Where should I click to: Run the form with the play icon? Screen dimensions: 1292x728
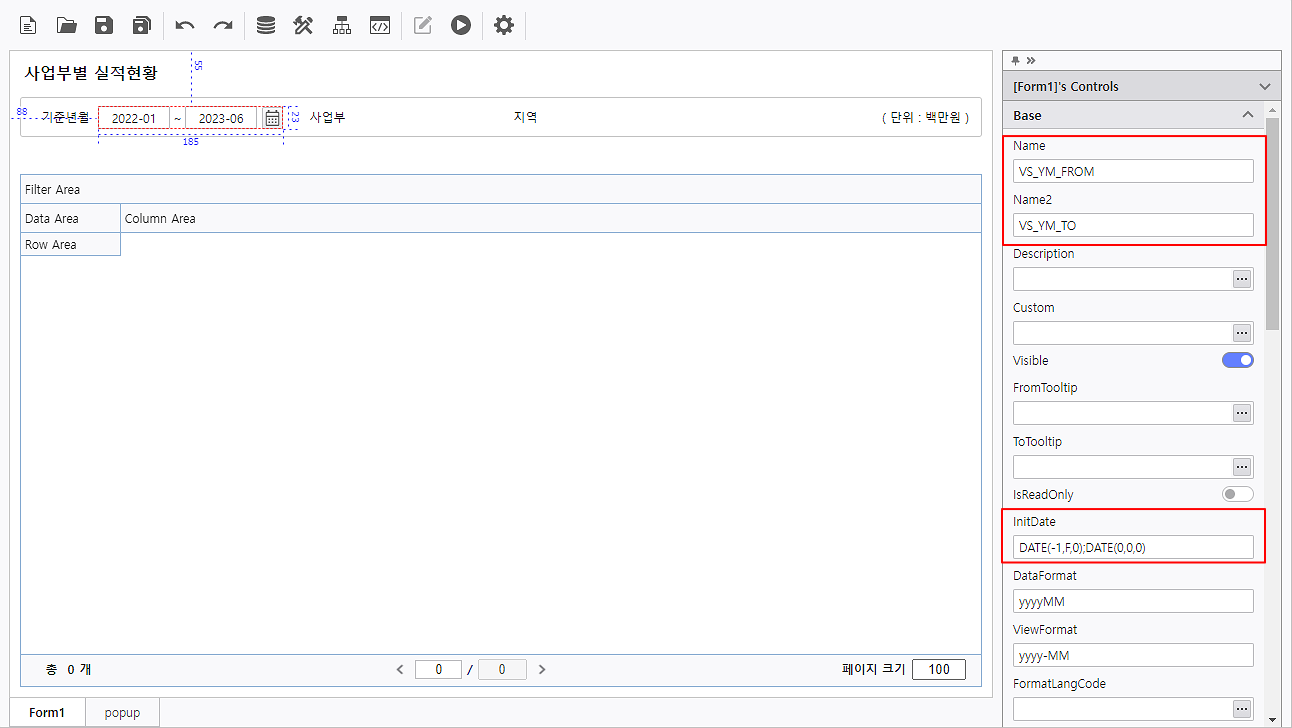(x=460, y=25)
